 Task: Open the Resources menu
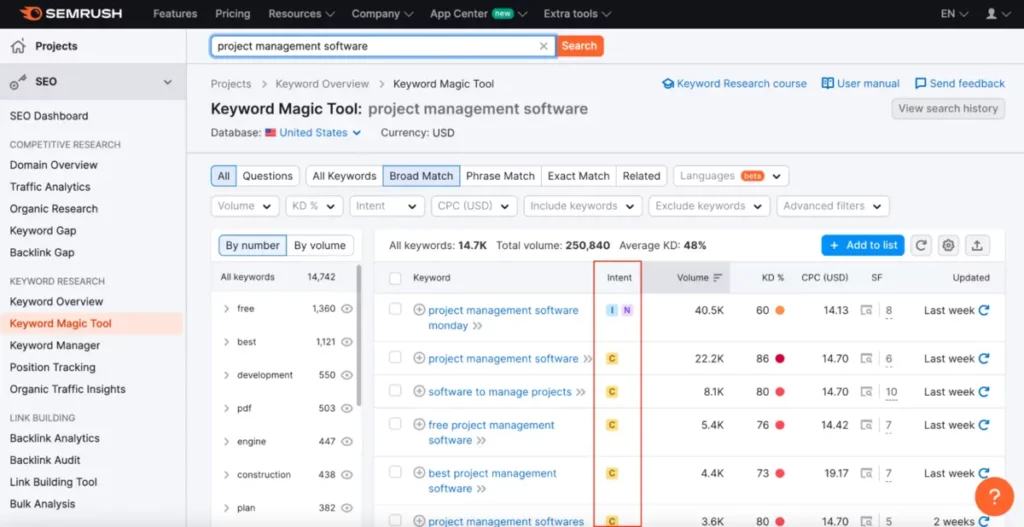[x=301, y=14]
